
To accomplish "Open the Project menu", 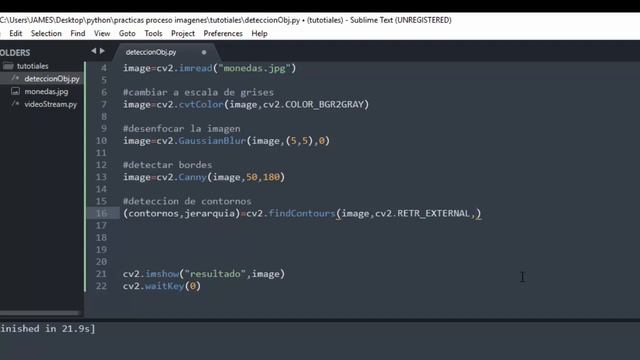I will [182, 33].
